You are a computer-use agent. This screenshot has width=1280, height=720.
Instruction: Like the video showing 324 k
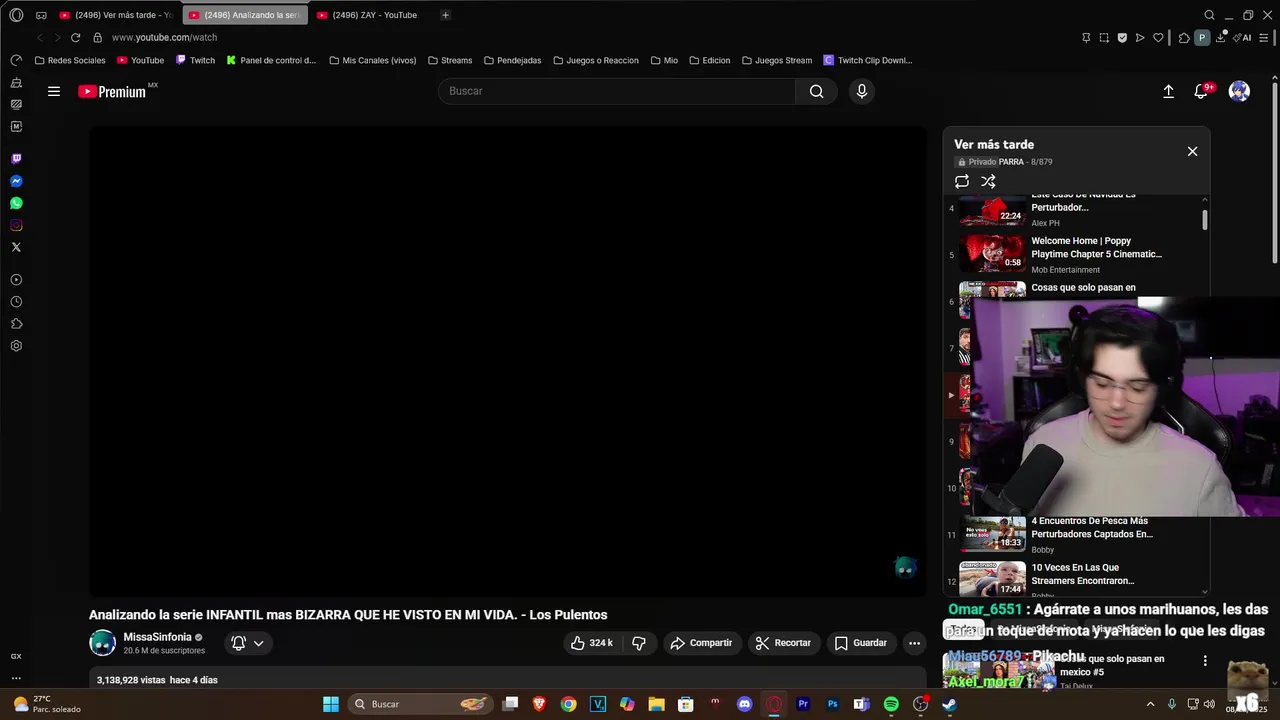(x=591, y=643)
